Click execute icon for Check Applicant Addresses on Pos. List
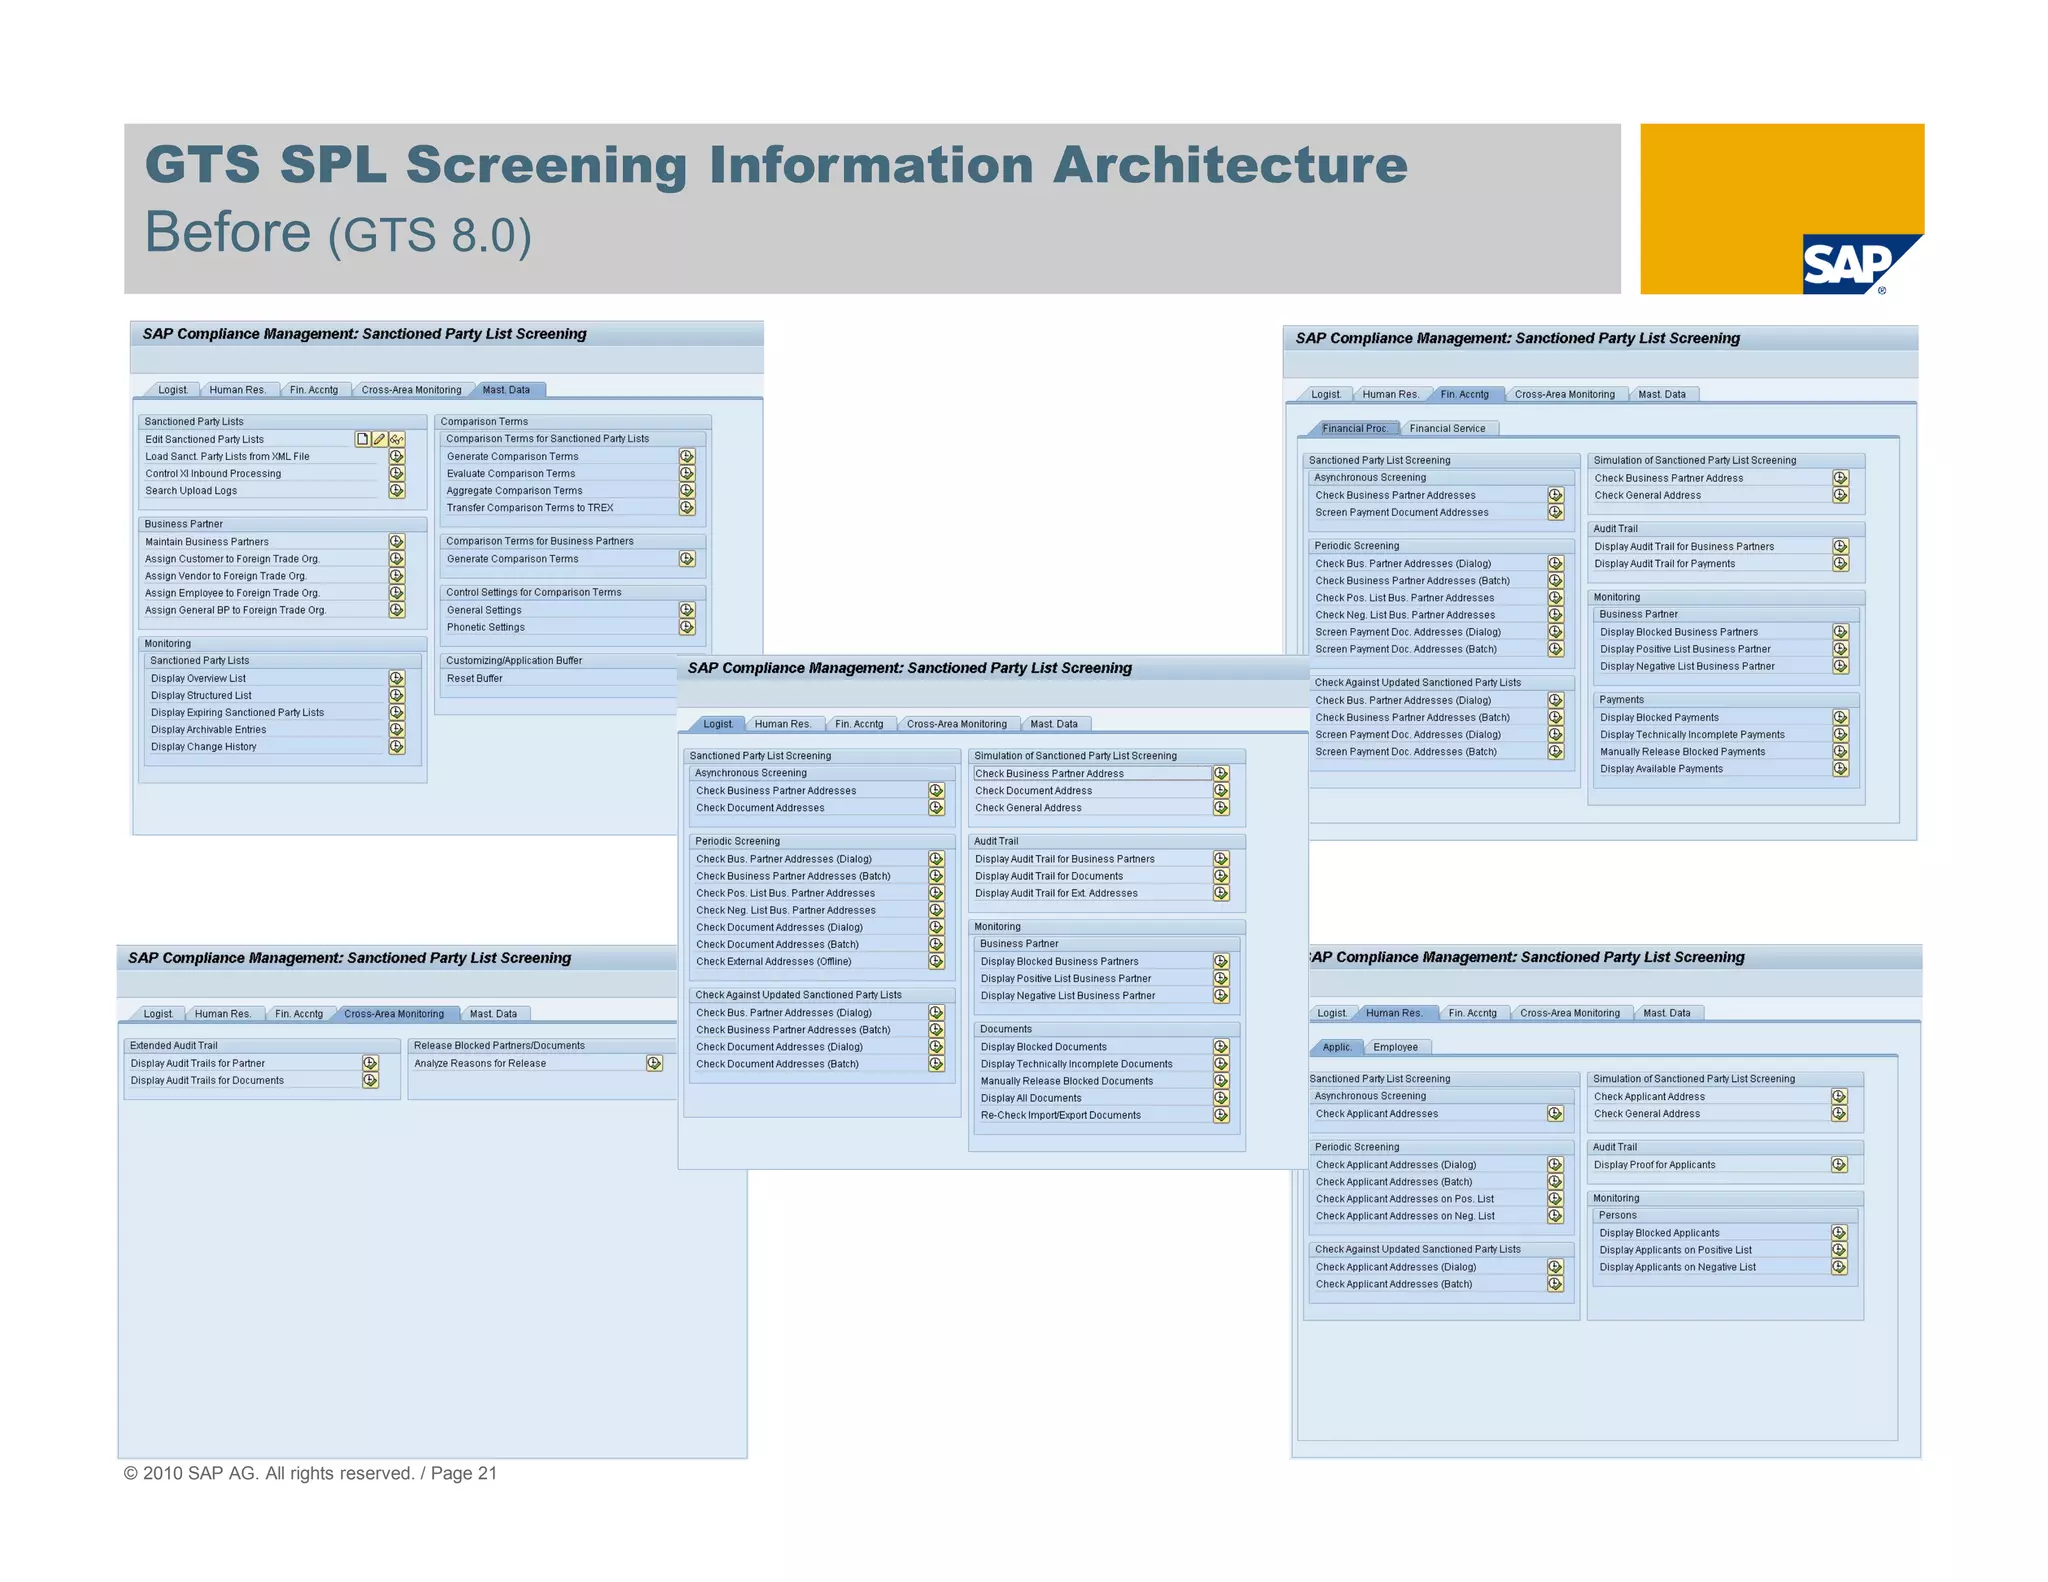 pos(1555,1198)
